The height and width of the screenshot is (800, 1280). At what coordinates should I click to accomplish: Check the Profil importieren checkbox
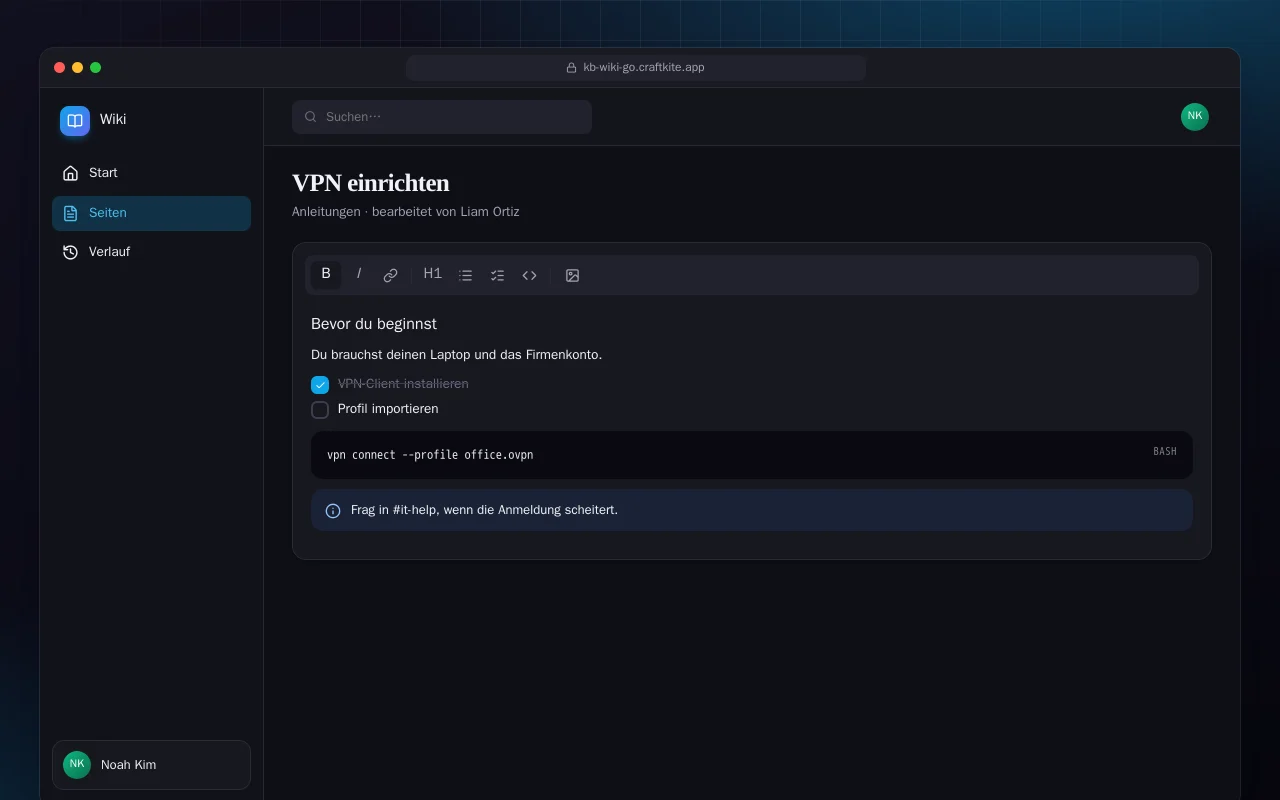point(320,410)
